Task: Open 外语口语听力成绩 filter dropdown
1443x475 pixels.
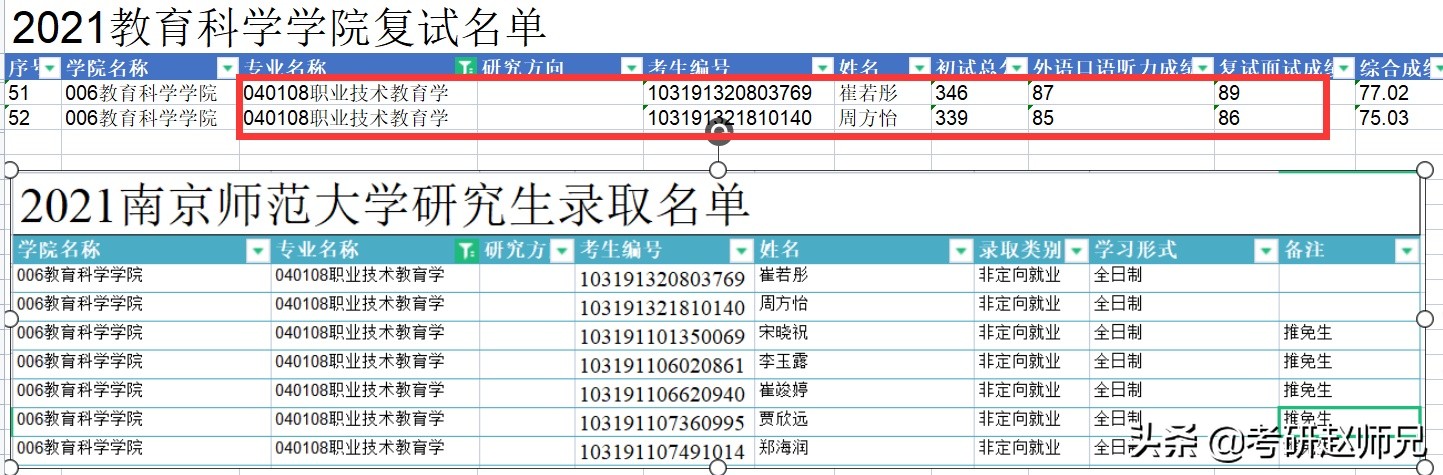Action: point(1203,68)
